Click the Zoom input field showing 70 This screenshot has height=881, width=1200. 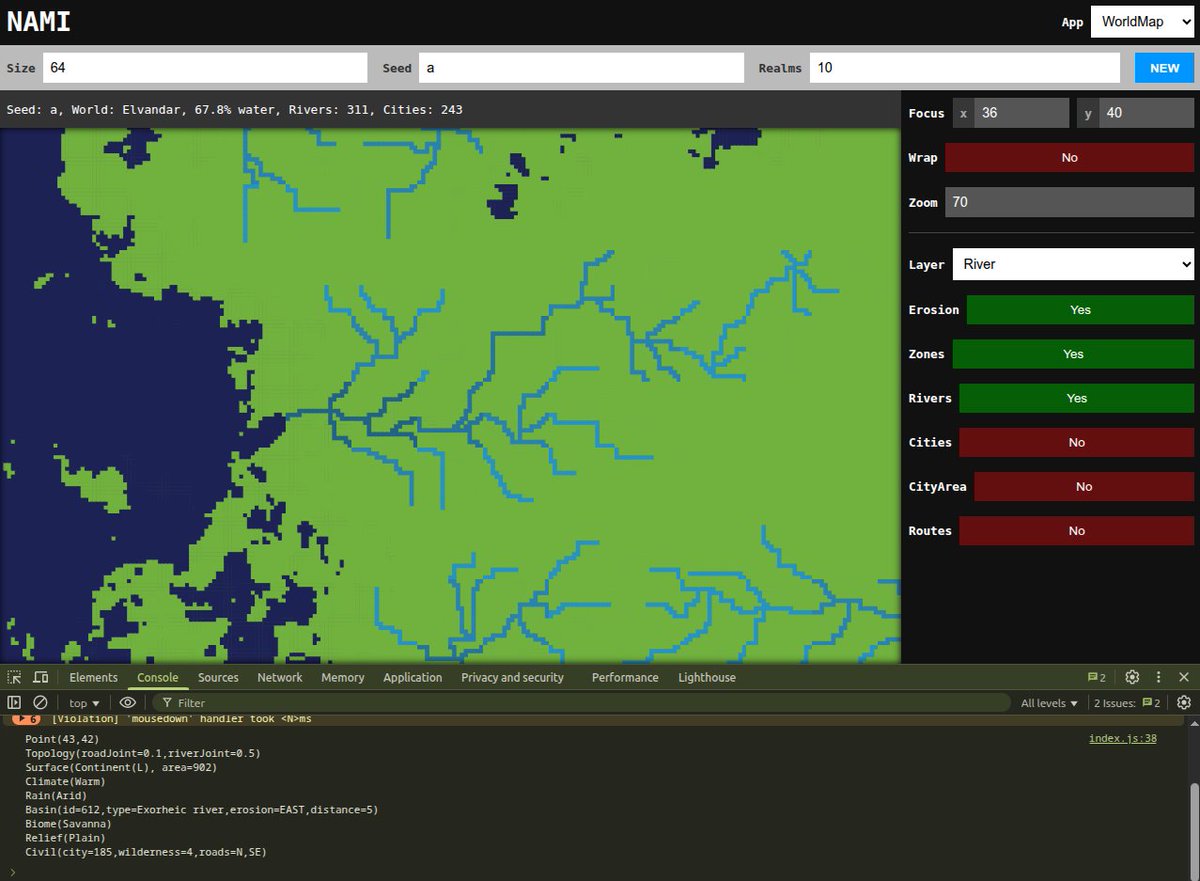[1069, 202]
